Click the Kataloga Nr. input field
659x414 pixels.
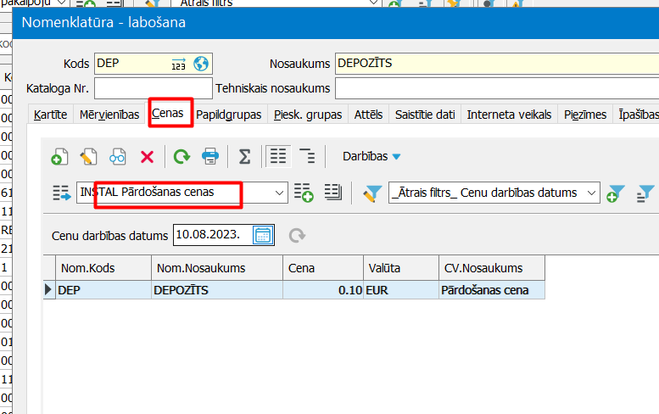pos(153,88)
